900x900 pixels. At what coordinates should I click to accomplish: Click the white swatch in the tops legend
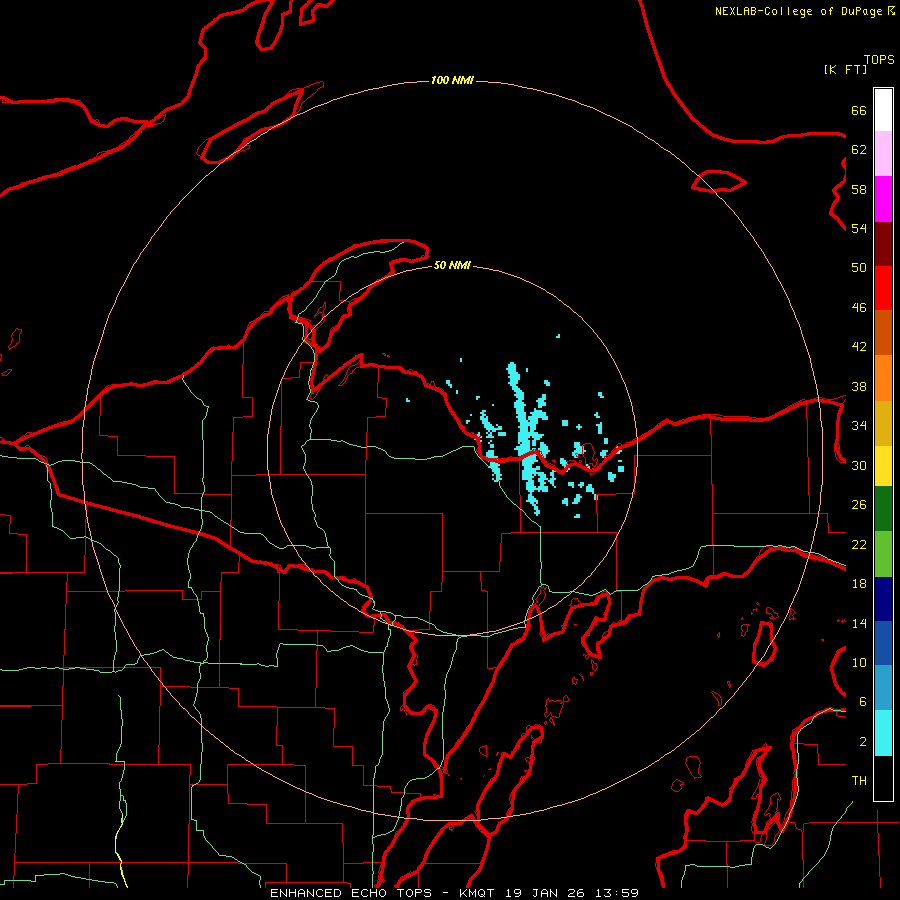[x=883, y=110]
